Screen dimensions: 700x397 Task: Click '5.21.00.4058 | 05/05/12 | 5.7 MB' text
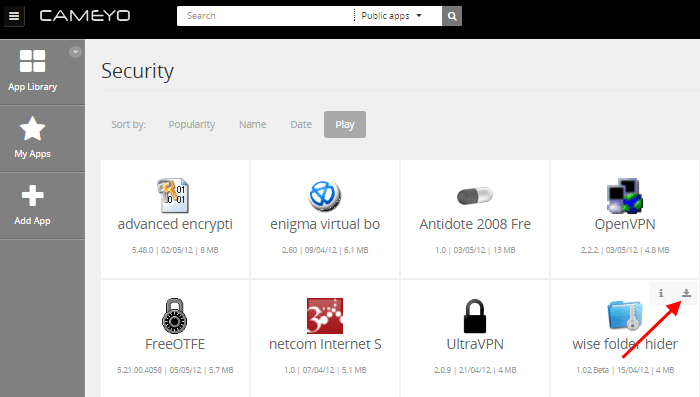tap(175, 370)
